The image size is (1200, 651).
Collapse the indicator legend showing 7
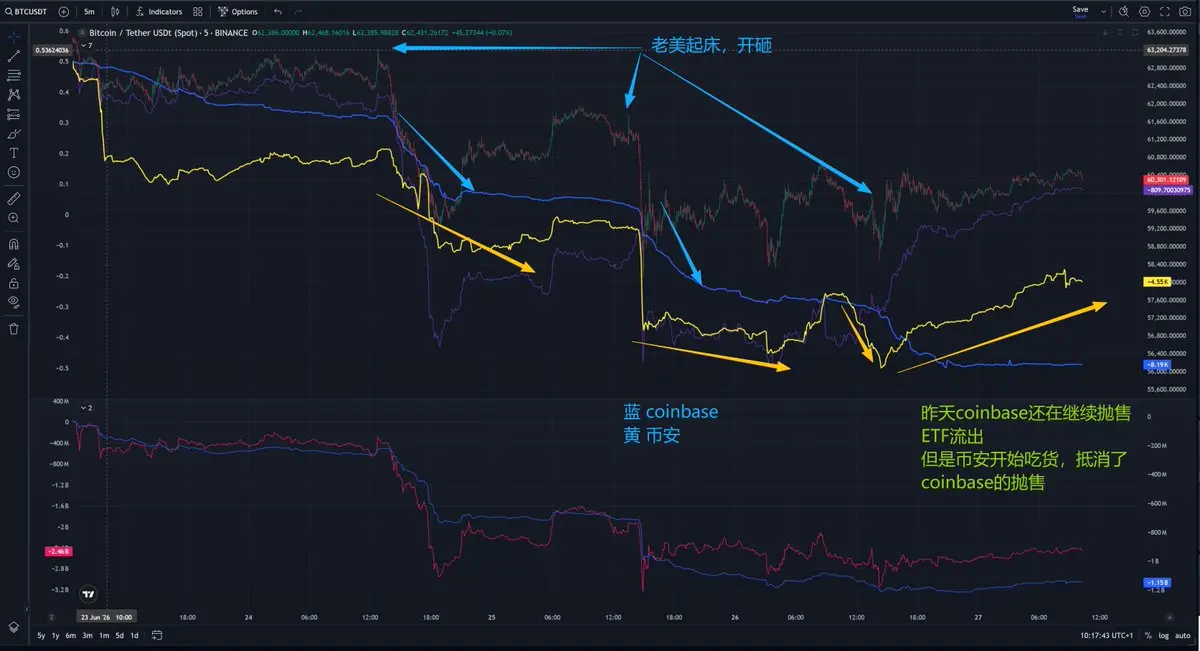[x=85, y=46]
